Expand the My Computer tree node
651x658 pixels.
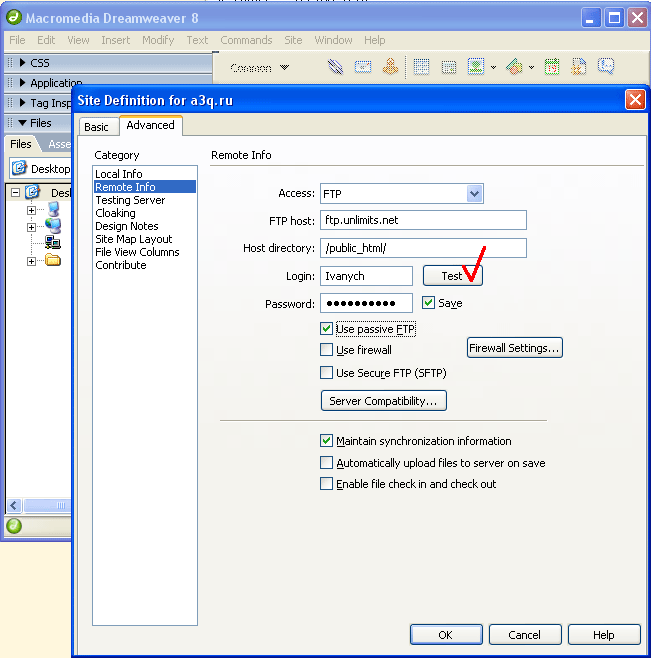31,210
